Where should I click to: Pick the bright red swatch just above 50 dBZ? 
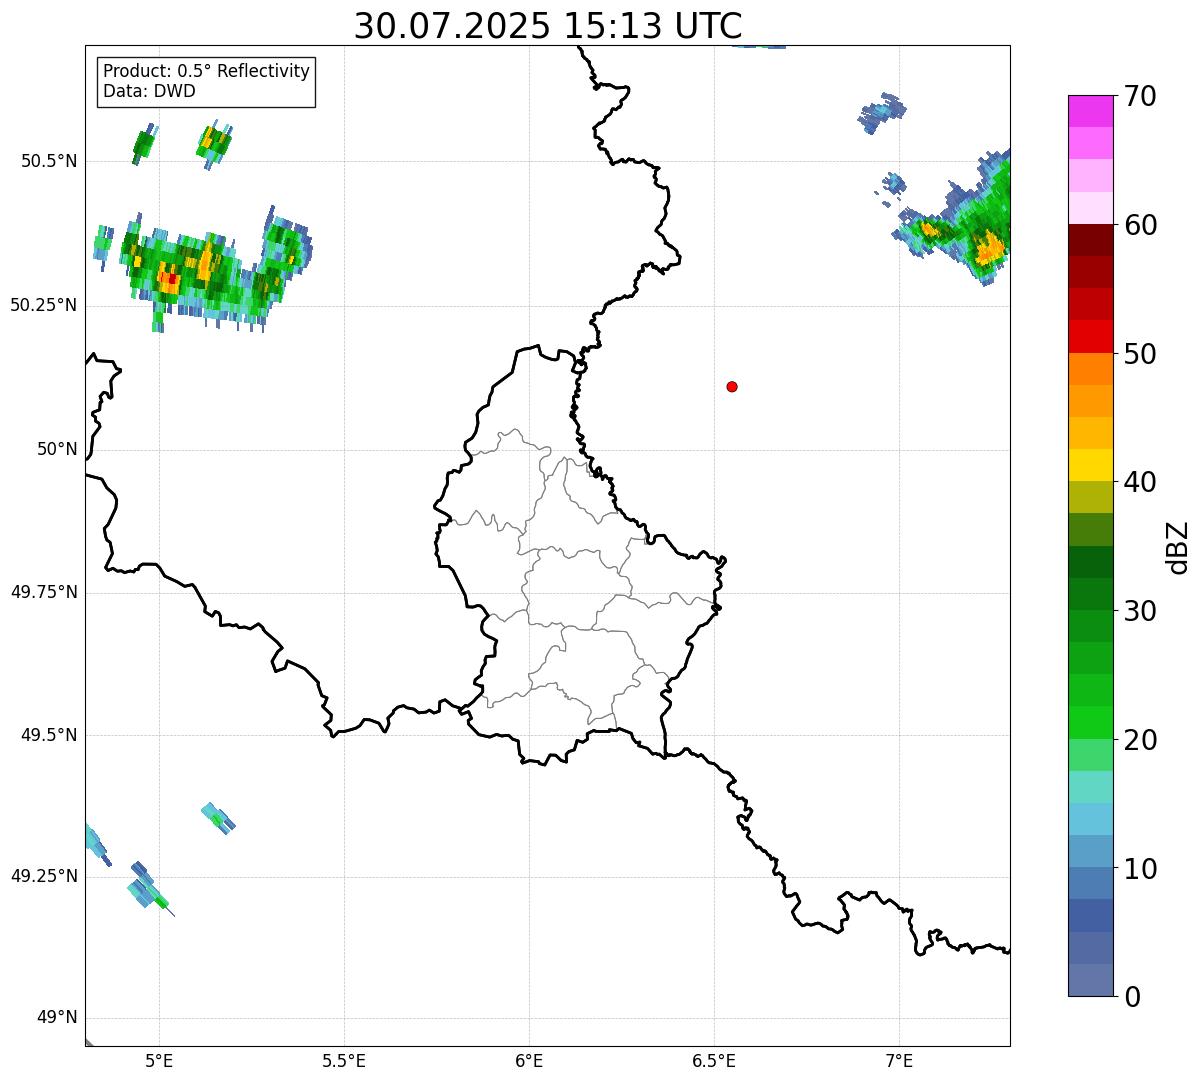[x=1091, y=336]
